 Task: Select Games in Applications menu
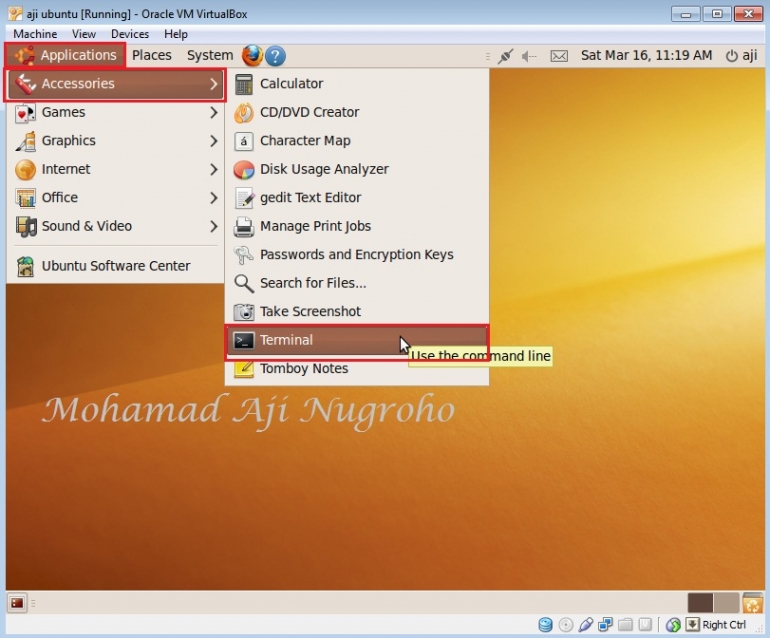115,112
